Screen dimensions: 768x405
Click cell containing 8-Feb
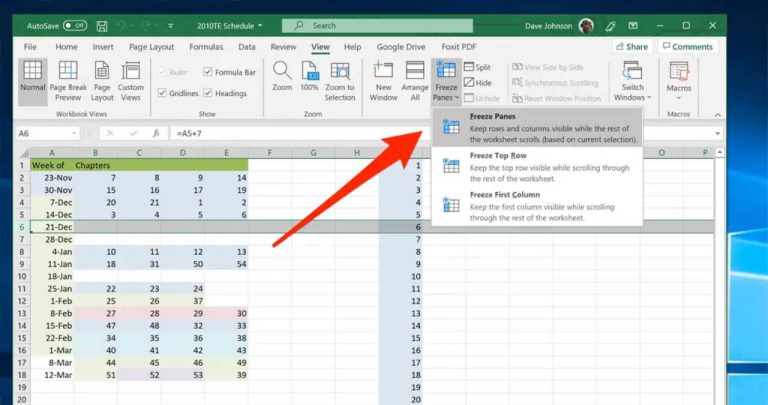[x=52, y=313]
